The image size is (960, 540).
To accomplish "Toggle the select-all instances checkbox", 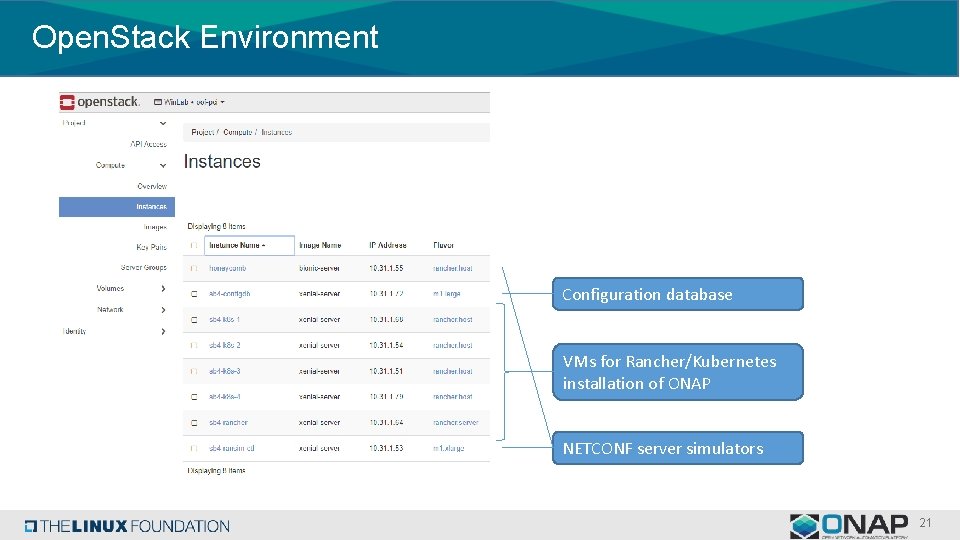I will point(194,246).
